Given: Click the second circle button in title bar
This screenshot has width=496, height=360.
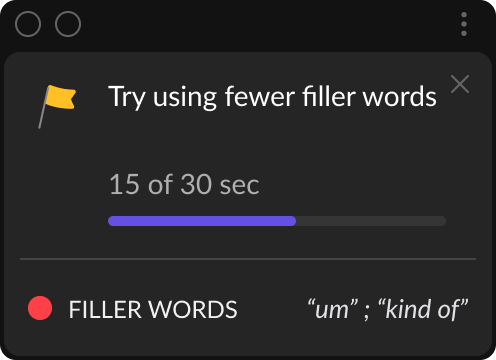Looking at the screenshot, I should coord(68,24).
